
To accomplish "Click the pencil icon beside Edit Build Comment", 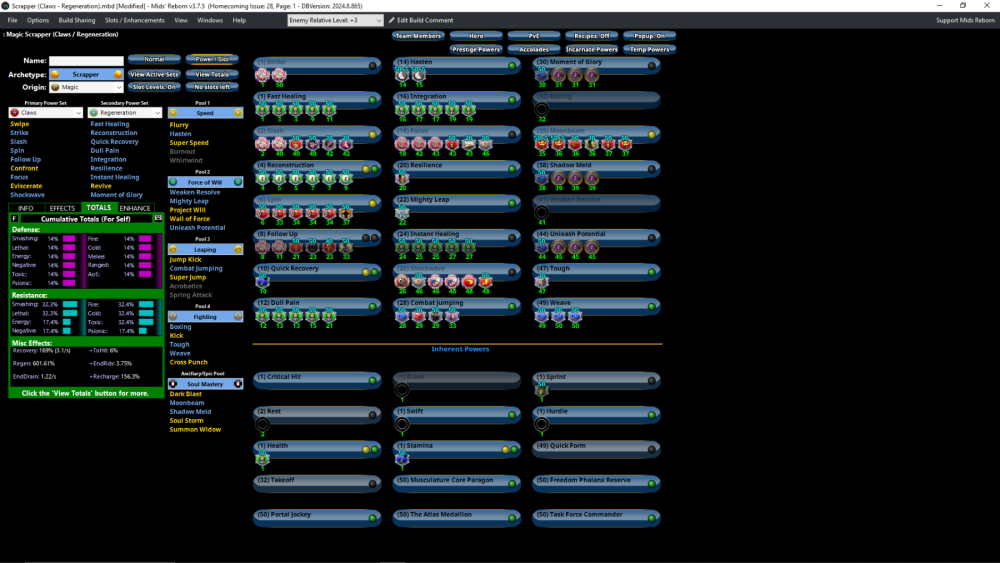I will [x=391, y=20].
